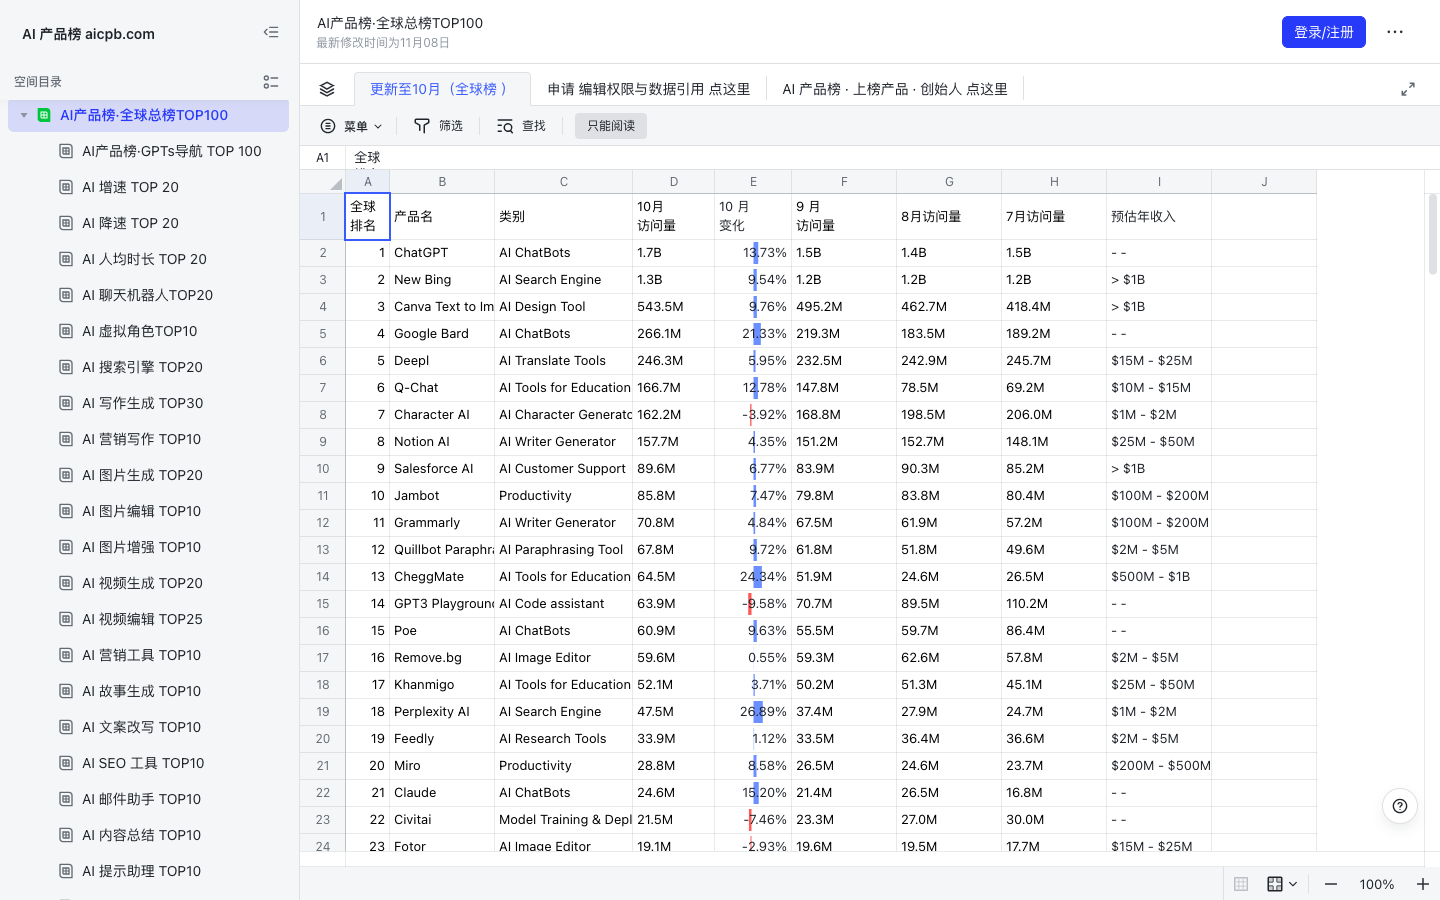Click the ChatGPT product name cell

pyautogui.click(x=442, y=253)
